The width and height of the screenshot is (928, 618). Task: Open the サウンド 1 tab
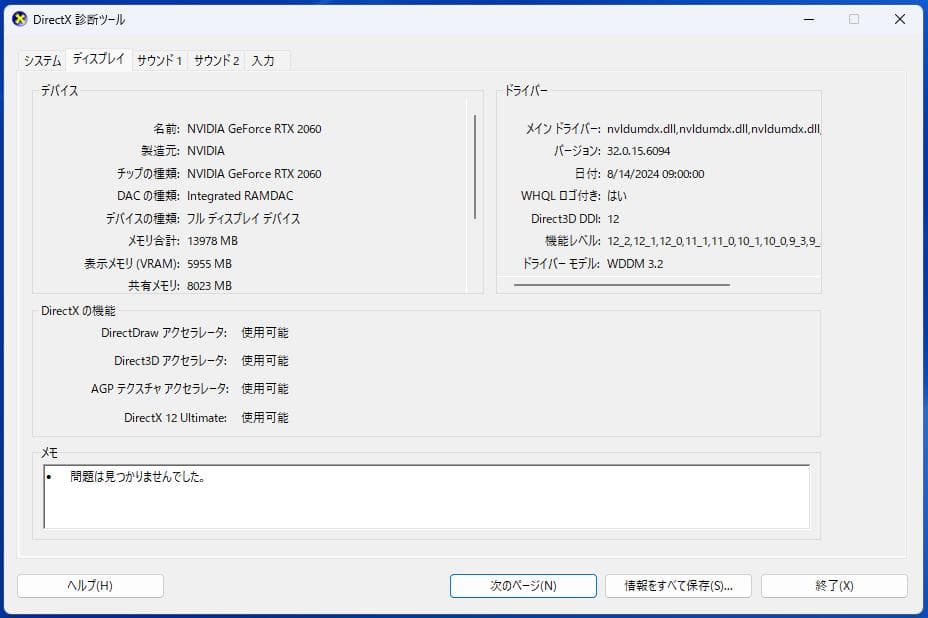(159, 60)
